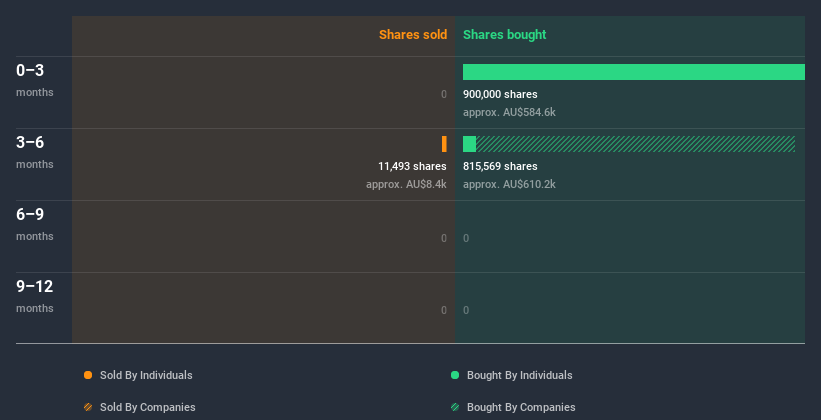821x420 pixels.
Task: Select the Shares bought column header
Action: [x=504, y=35]
